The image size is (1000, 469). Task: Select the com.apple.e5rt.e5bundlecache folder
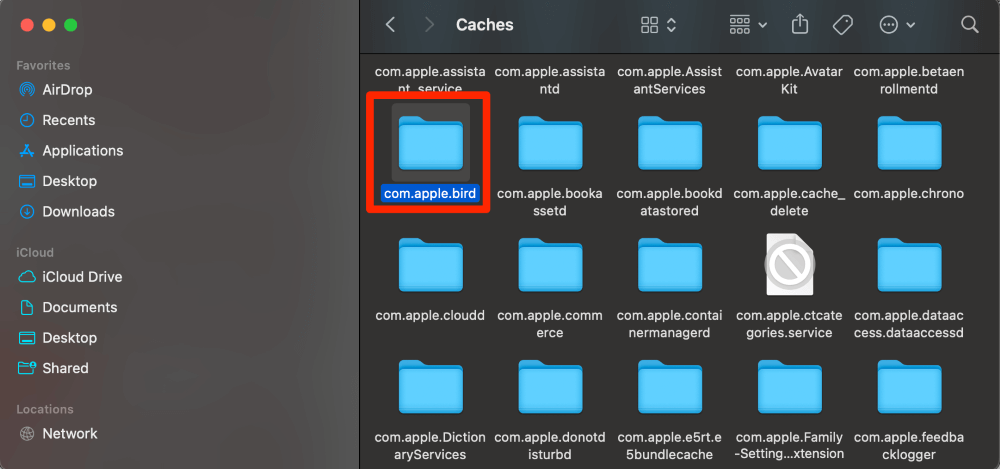pyautogui.click(x=670, y=387)
